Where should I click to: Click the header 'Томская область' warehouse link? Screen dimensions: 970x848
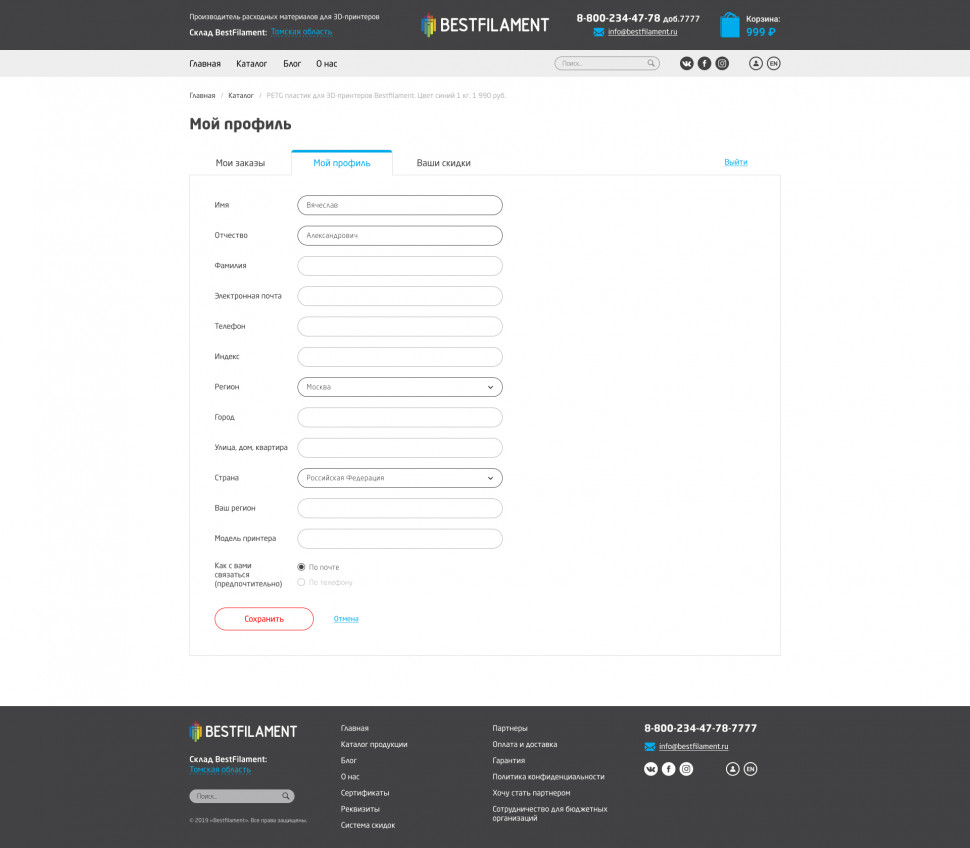tap(301, 32)
